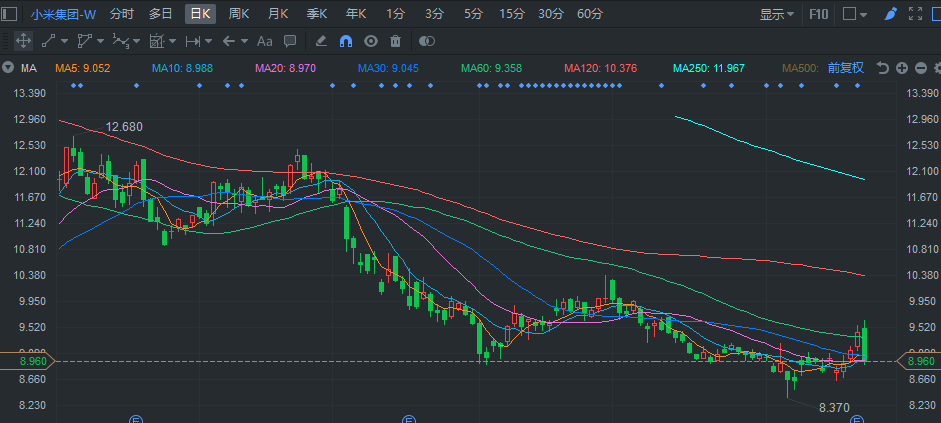
Task: Click the MA60: 9.358 legend value
Action: coord(492,68)
